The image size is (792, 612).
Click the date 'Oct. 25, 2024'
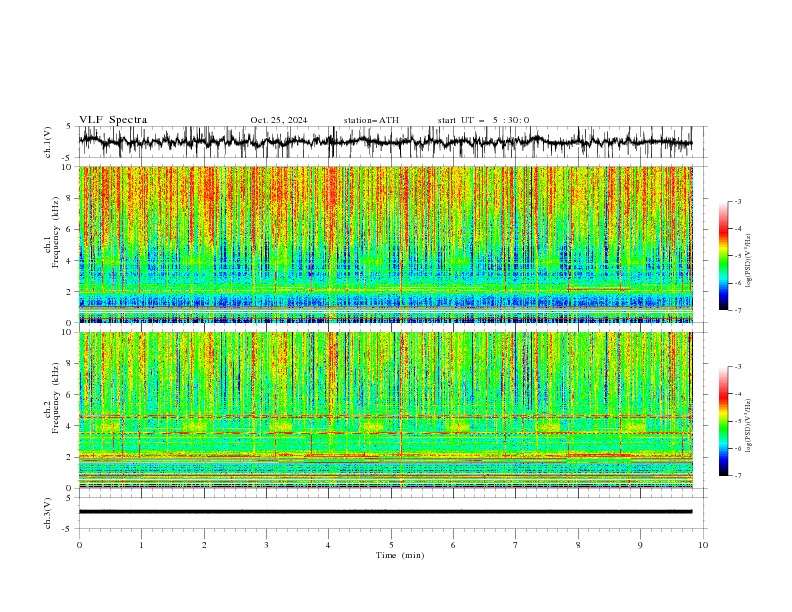pyautogui.click(x=279, y=120)
